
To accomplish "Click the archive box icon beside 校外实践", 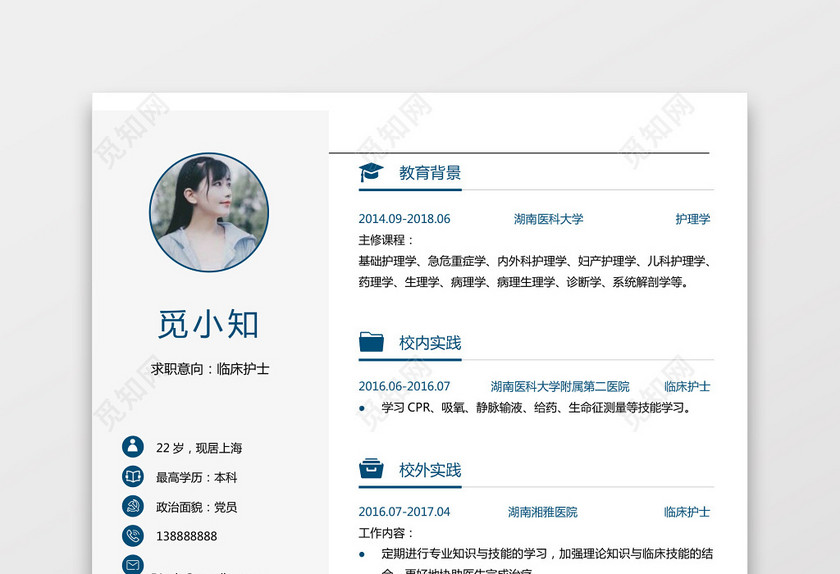I will pos(371,468).
